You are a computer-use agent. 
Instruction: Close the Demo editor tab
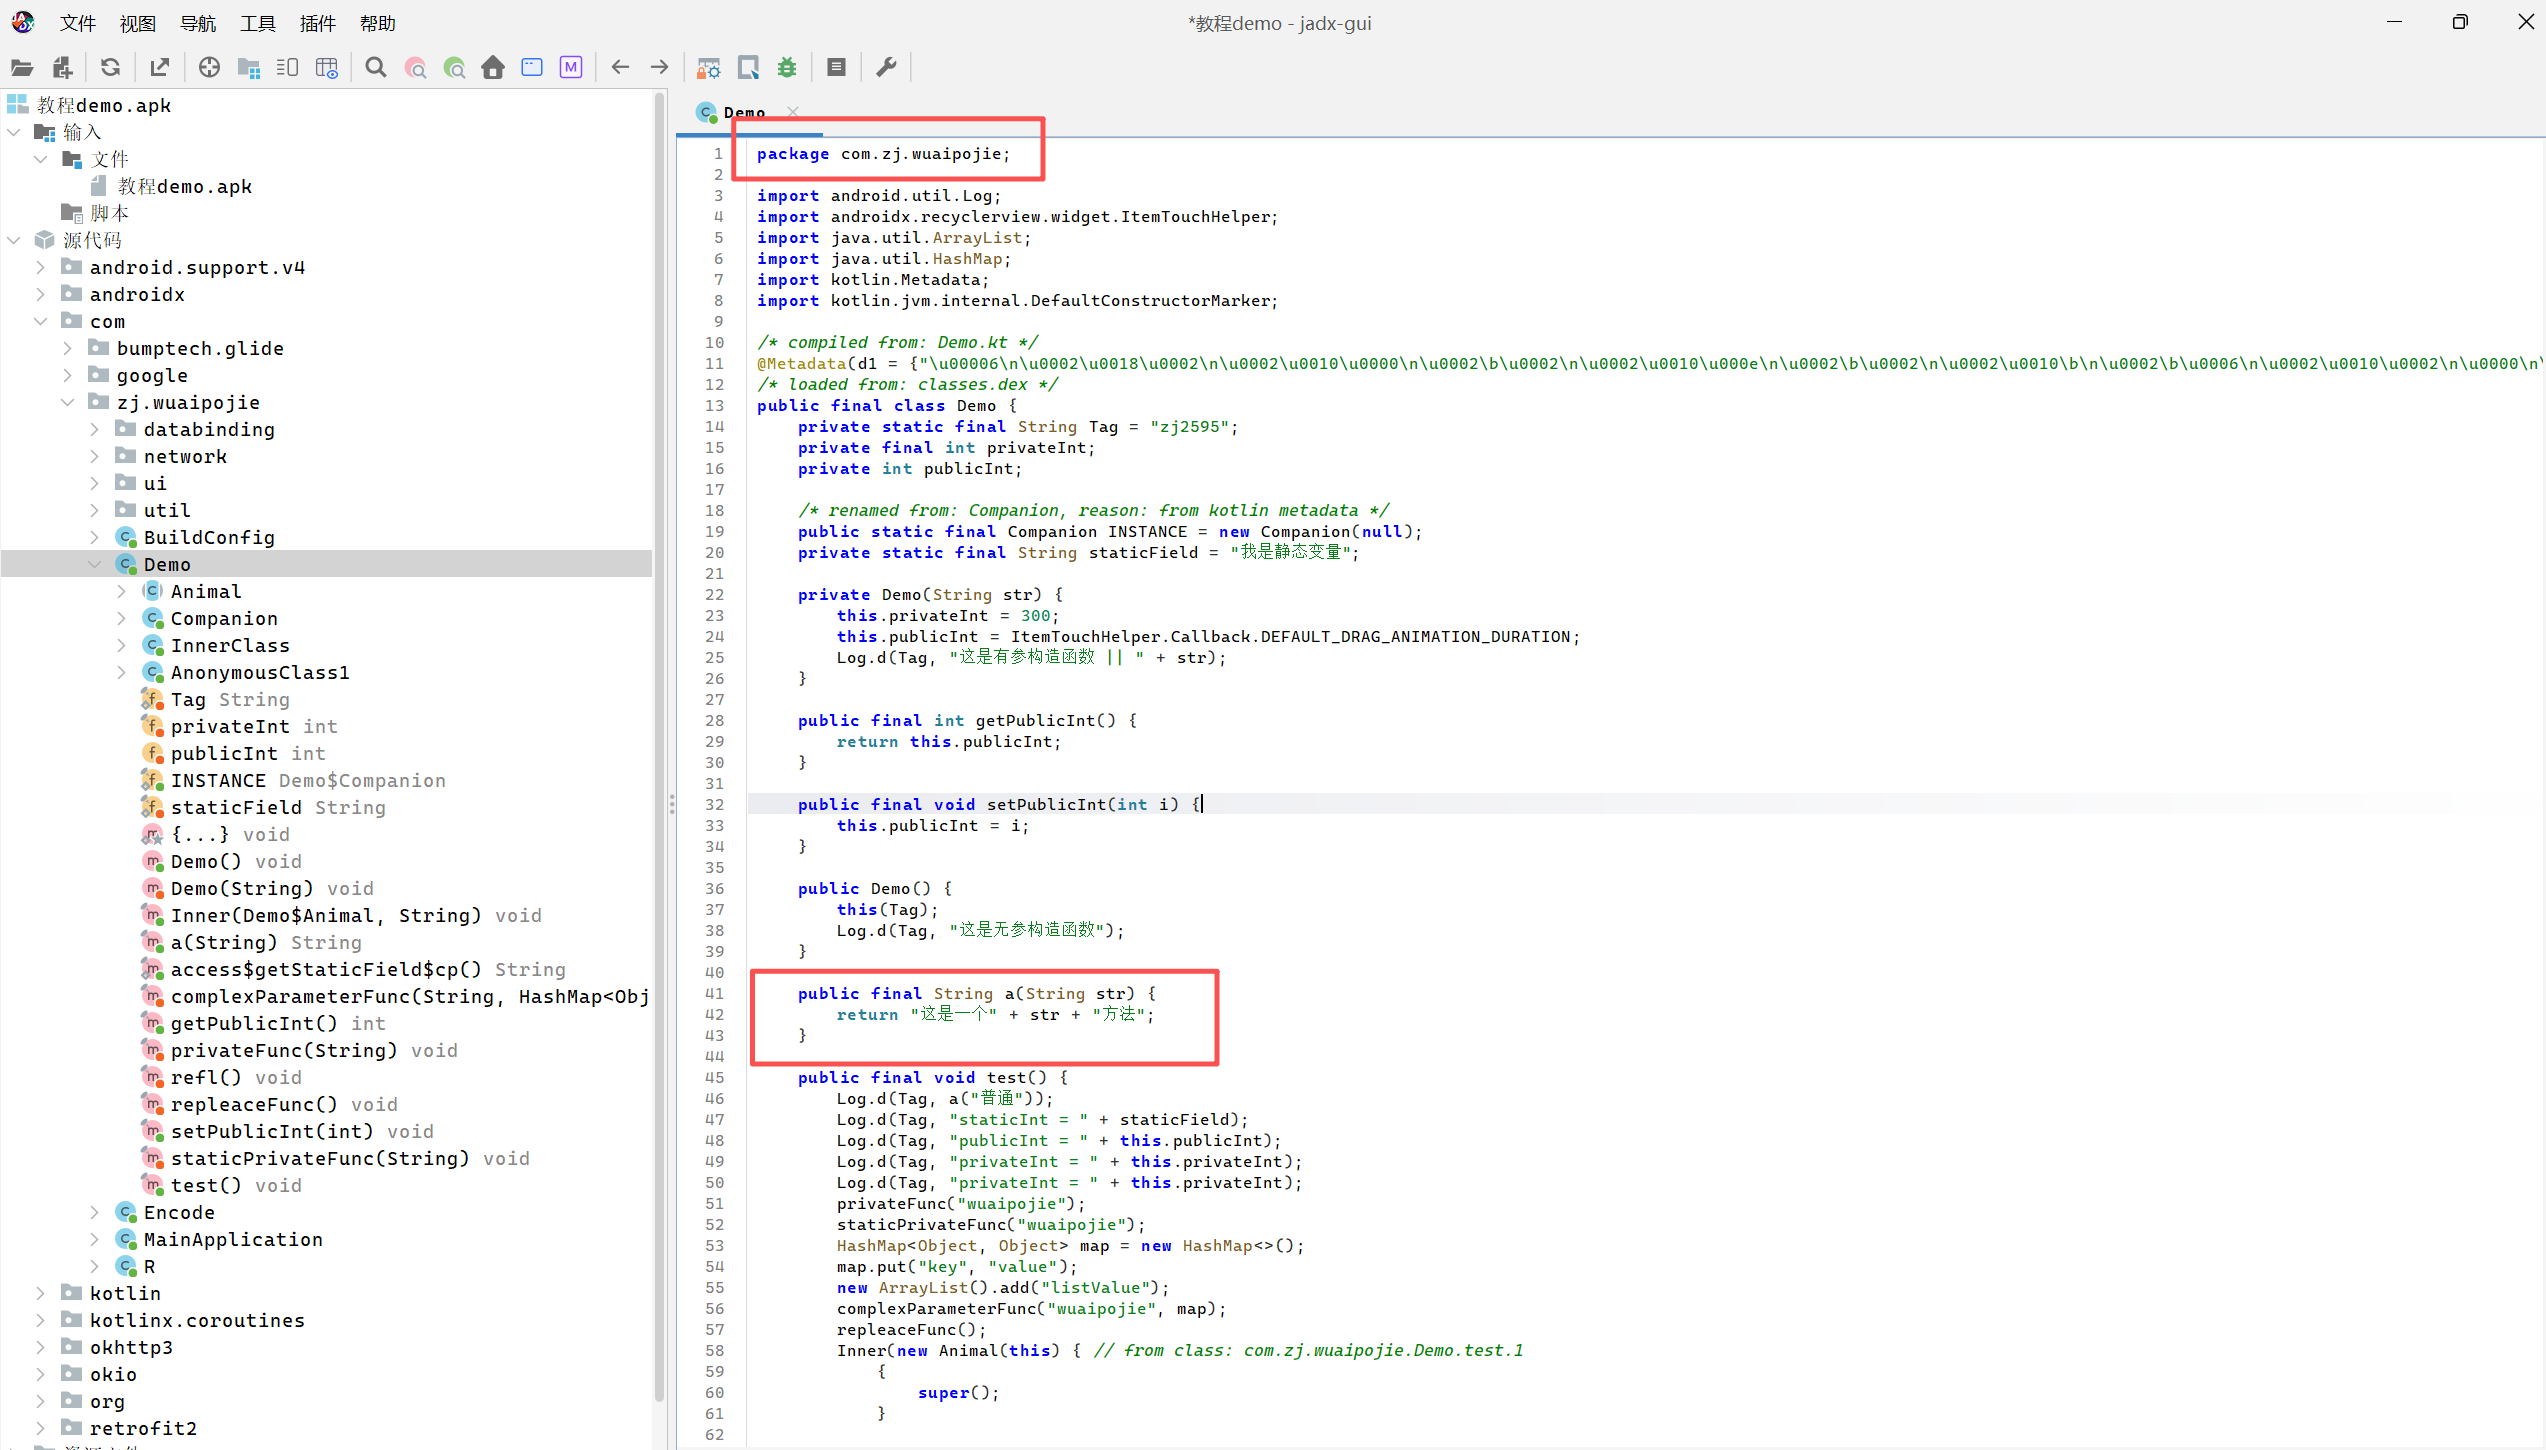(793, 112)
